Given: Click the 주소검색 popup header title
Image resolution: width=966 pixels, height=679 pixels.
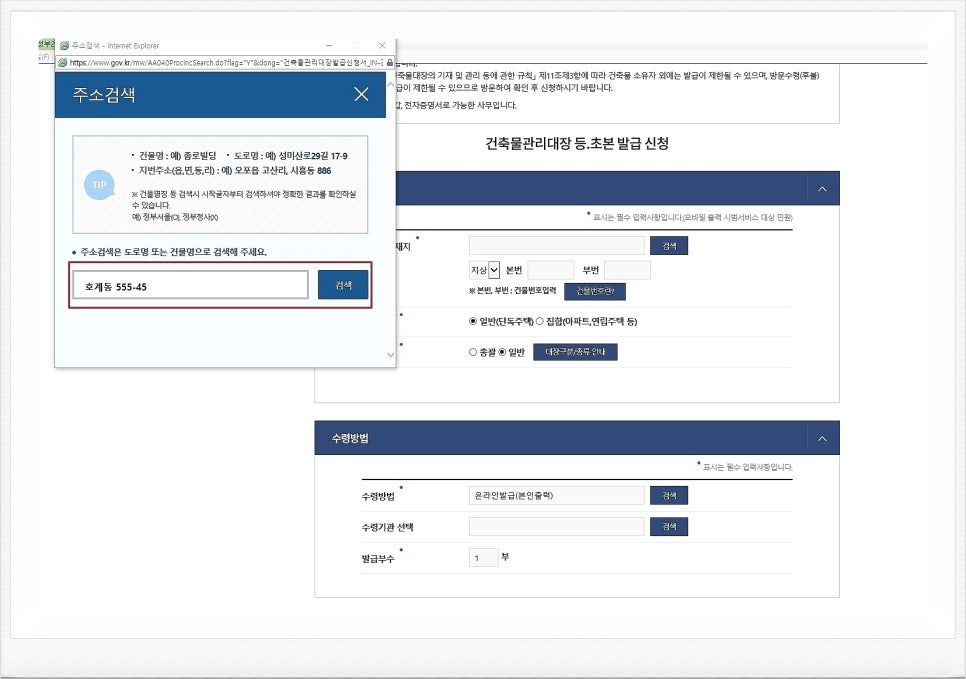Looking at the screenshot, I should tap(104, 95).
